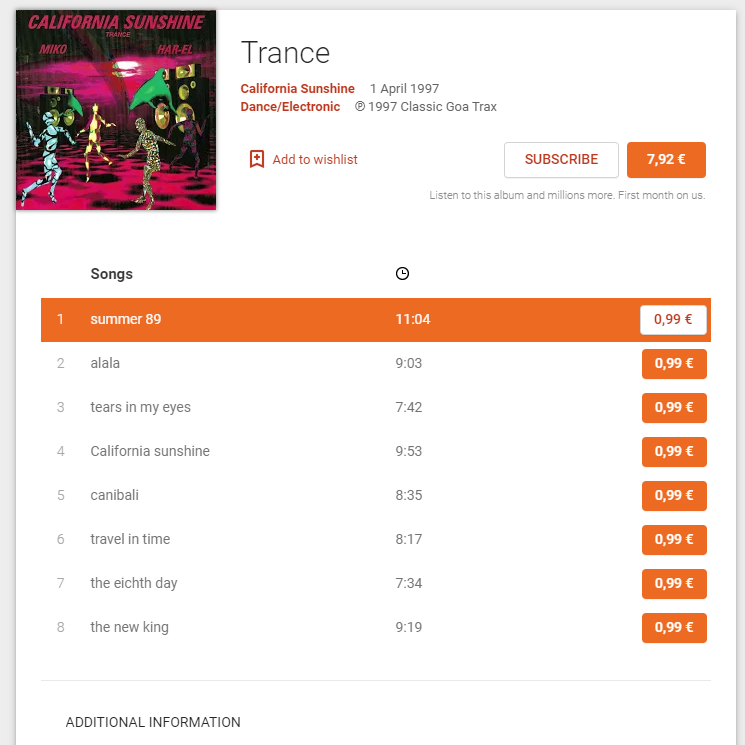Buy the track alala for 0,99 €

click(674, 364)
